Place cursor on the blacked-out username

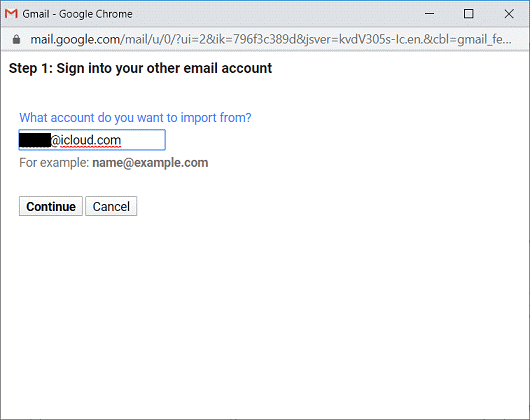point(35,140)
